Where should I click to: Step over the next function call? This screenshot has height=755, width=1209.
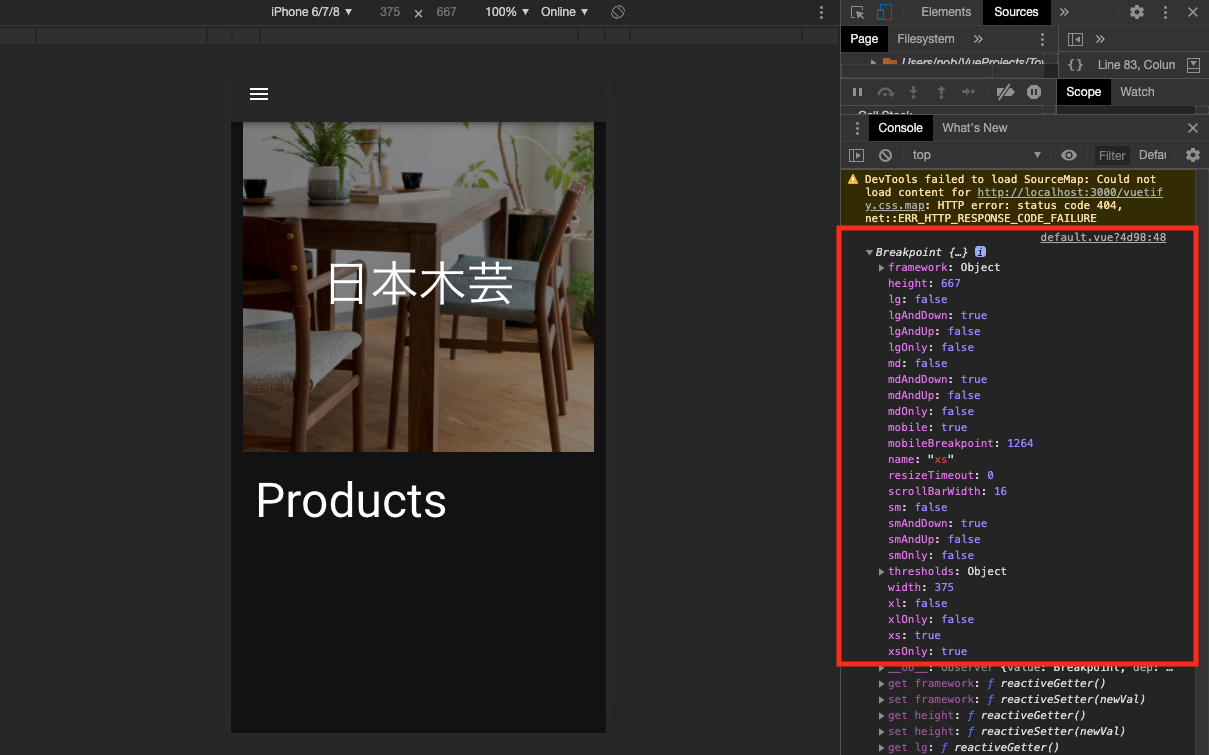pyautogui.click(x=885, y=92)
